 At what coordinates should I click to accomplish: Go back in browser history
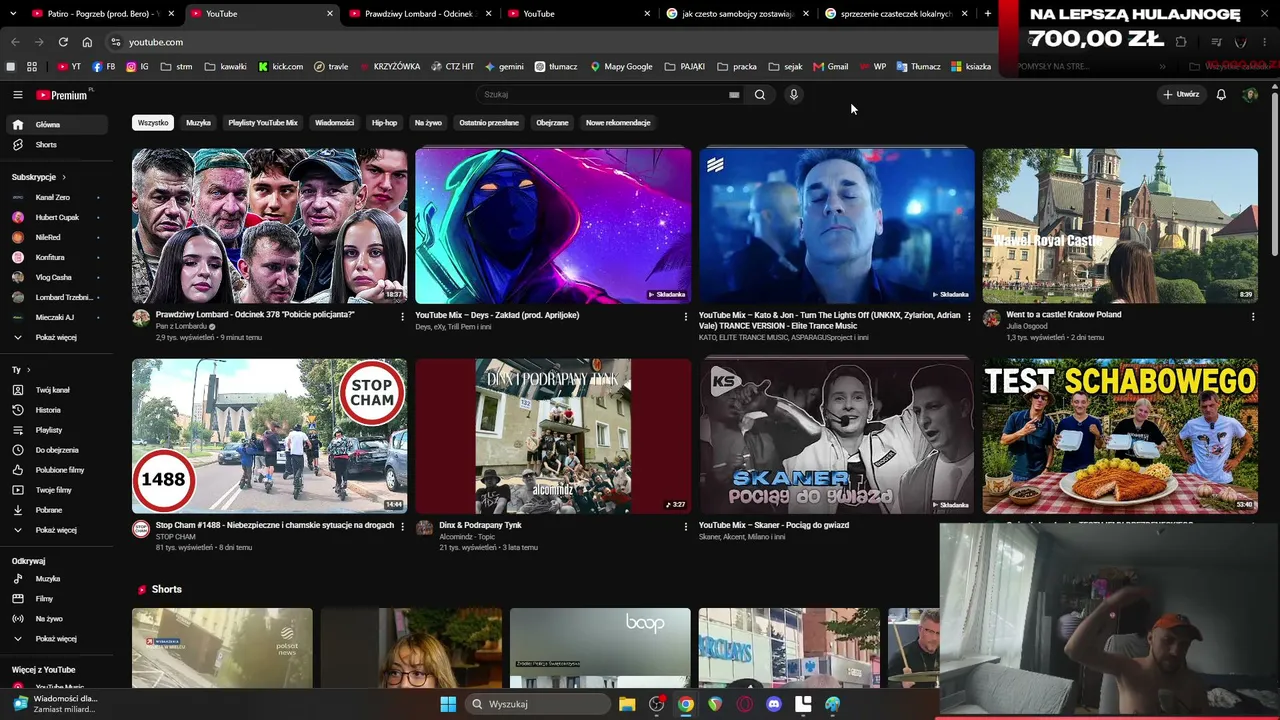click(15, 42)
